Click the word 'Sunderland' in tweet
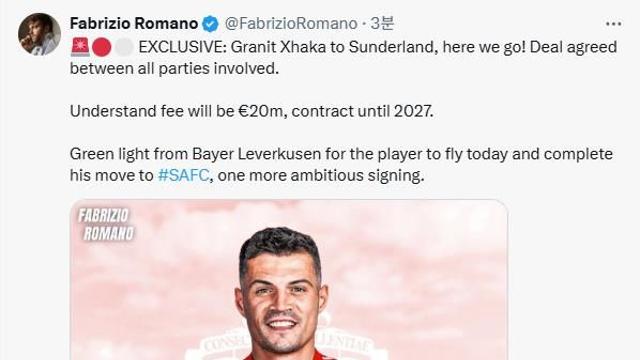 tap(393, 47)
